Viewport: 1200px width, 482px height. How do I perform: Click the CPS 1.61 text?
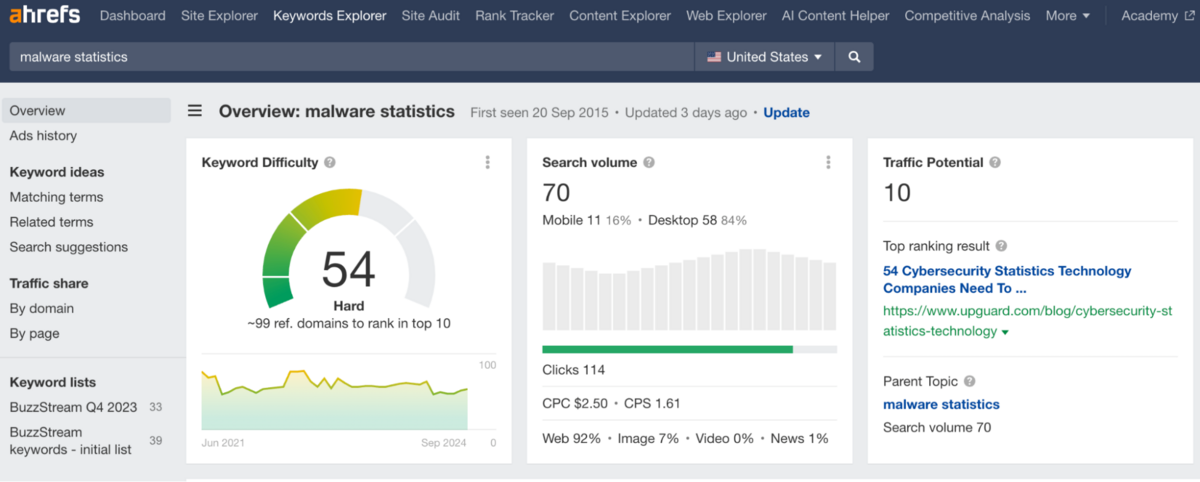tap(652, 404)
